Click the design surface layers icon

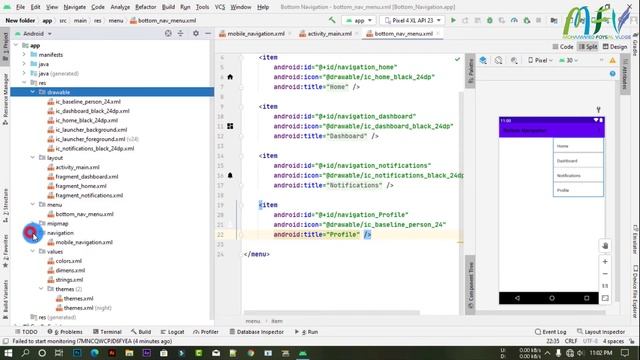point(483,60)
